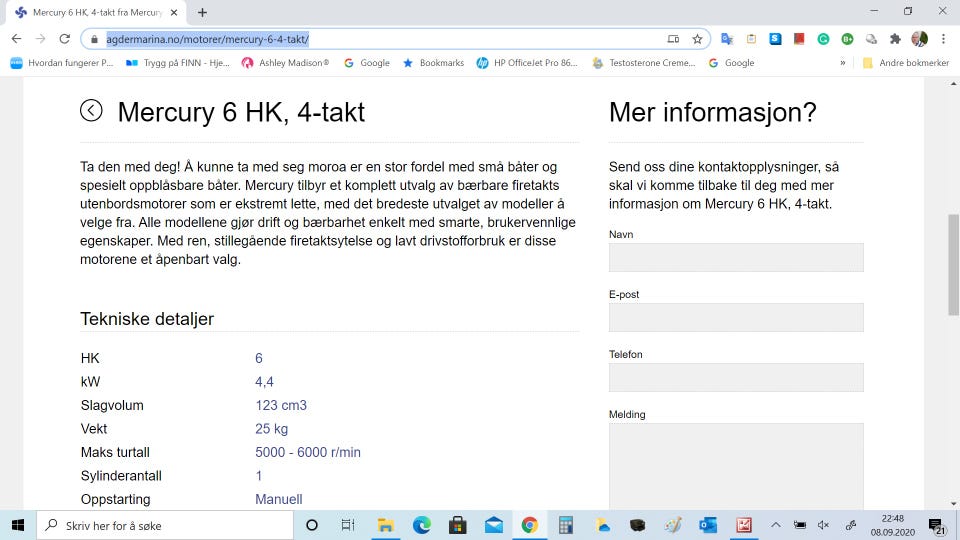Viewport: 960px width, 540px height.
Task: Open the Bookmarks star bookmark
Action: point(433,62)
